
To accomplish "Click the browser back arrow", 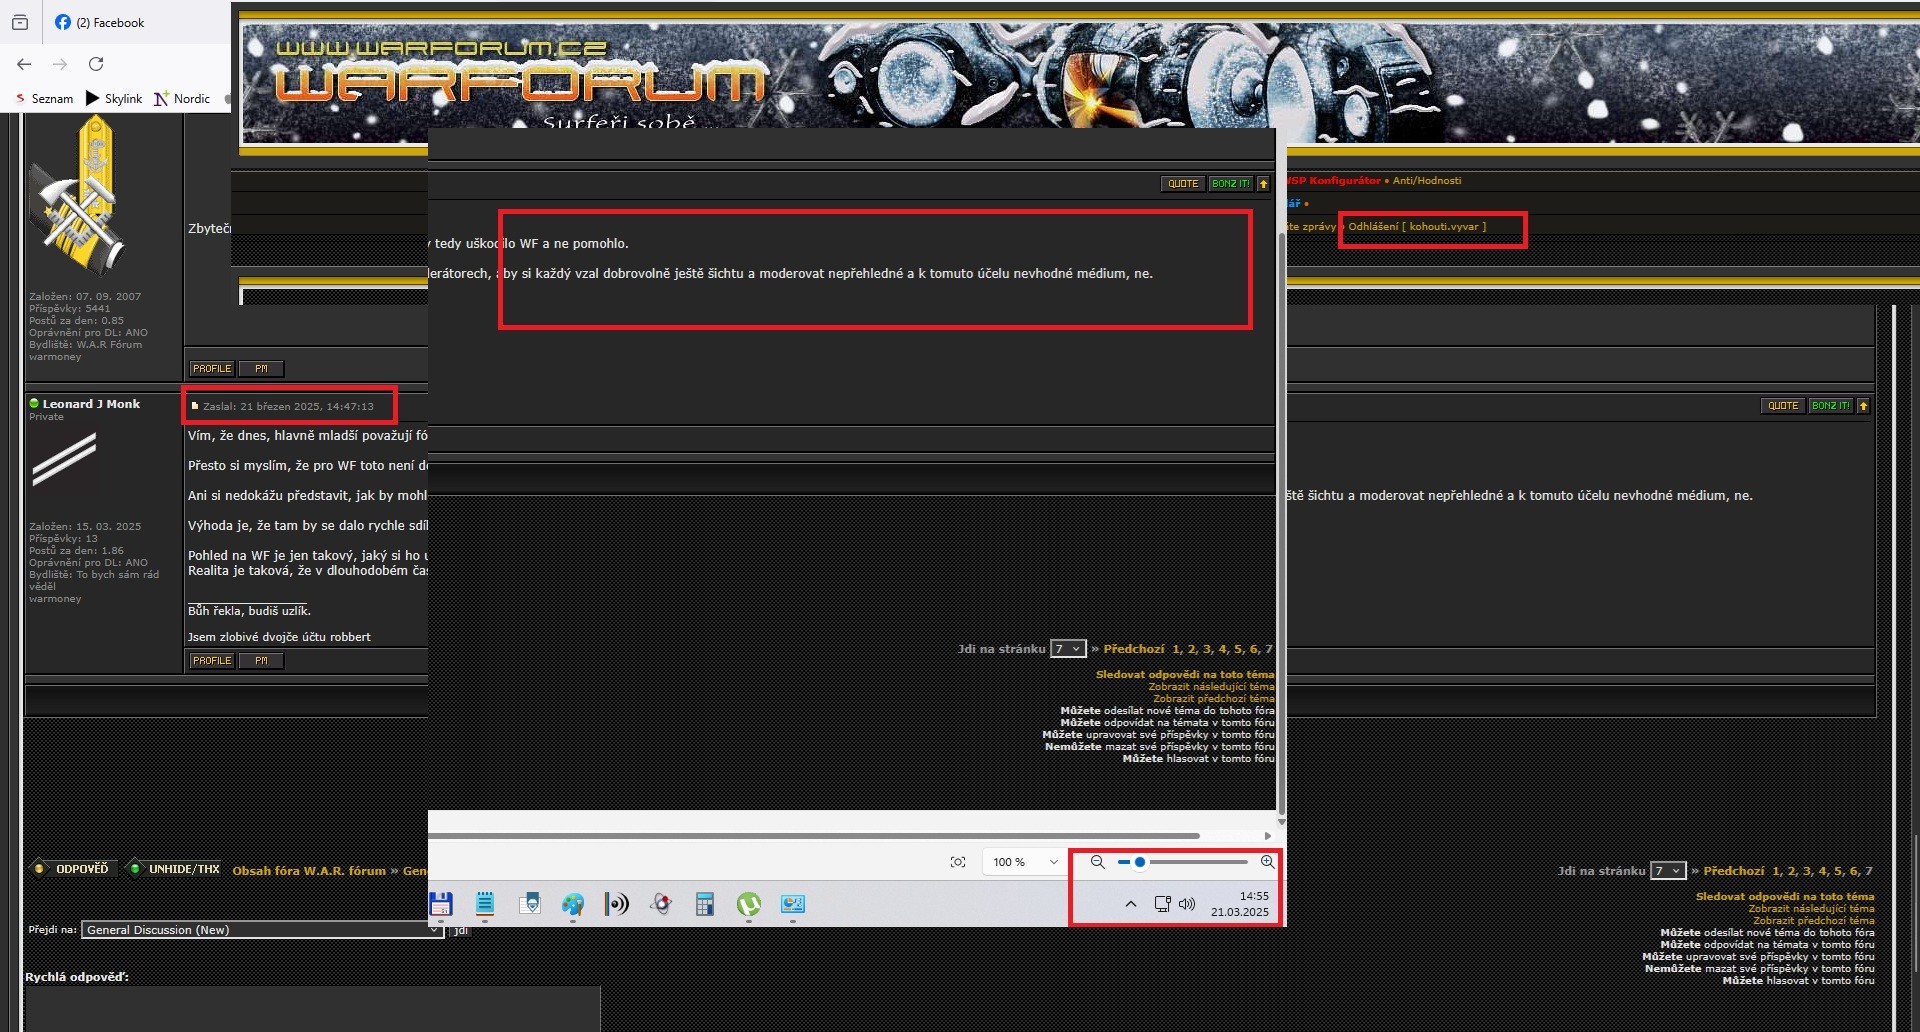I will pos(24,64).
